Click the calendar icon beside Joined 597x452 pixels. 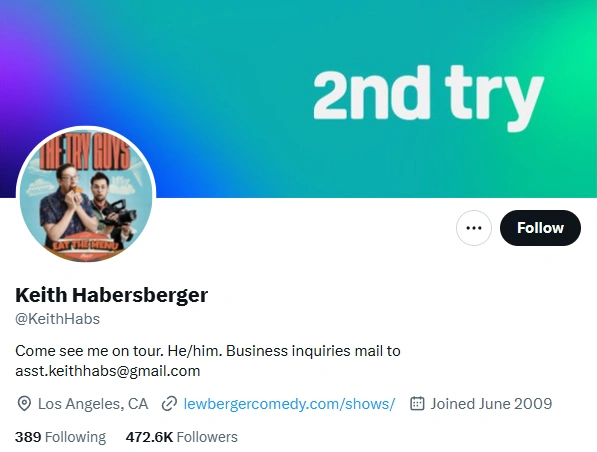point(417,404)
